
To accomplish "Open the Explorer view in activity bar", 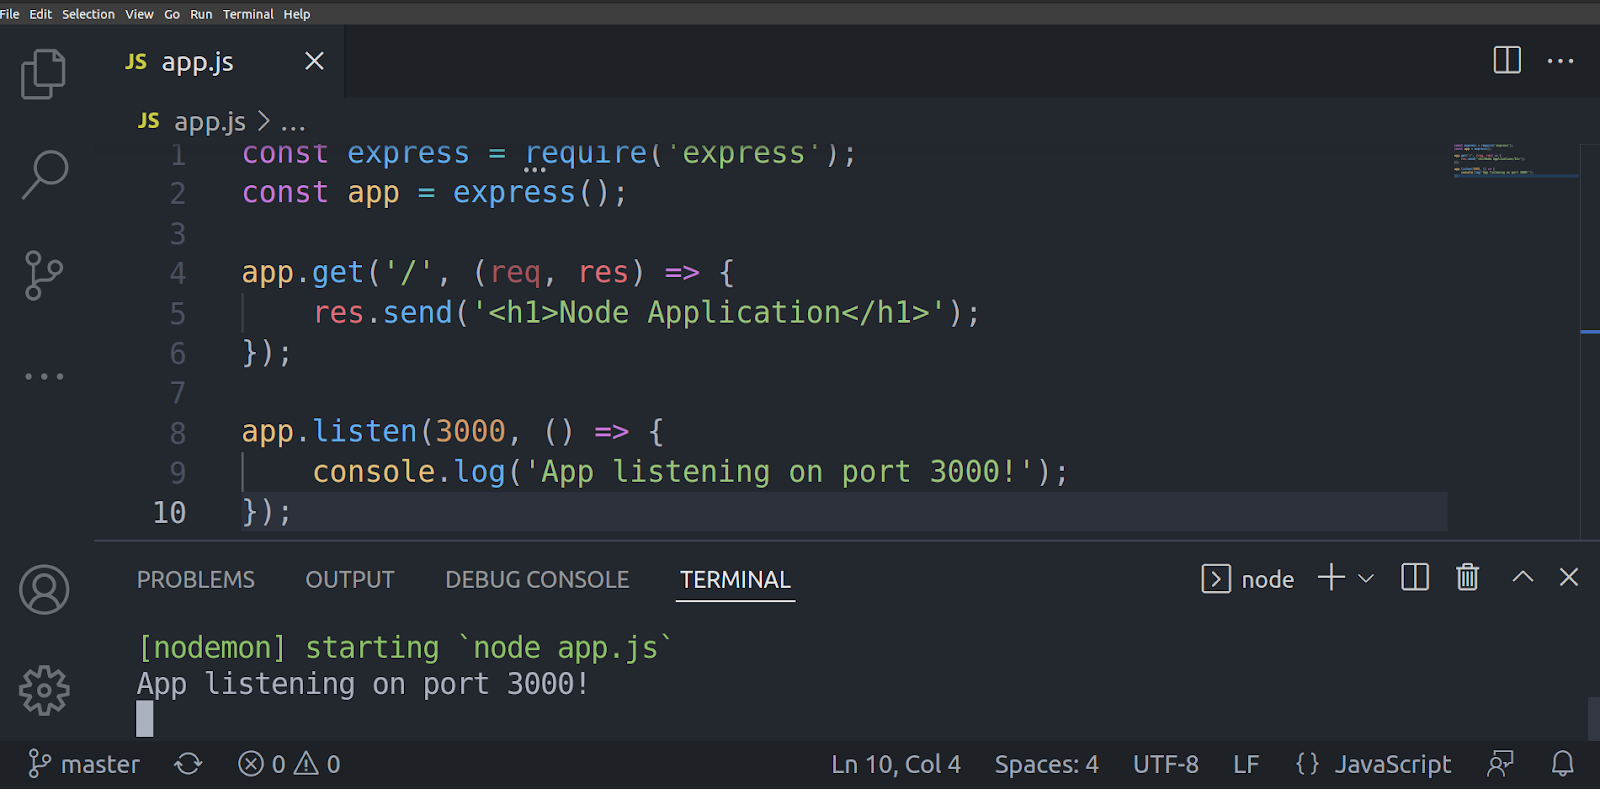I will click(x=43, y=74).
